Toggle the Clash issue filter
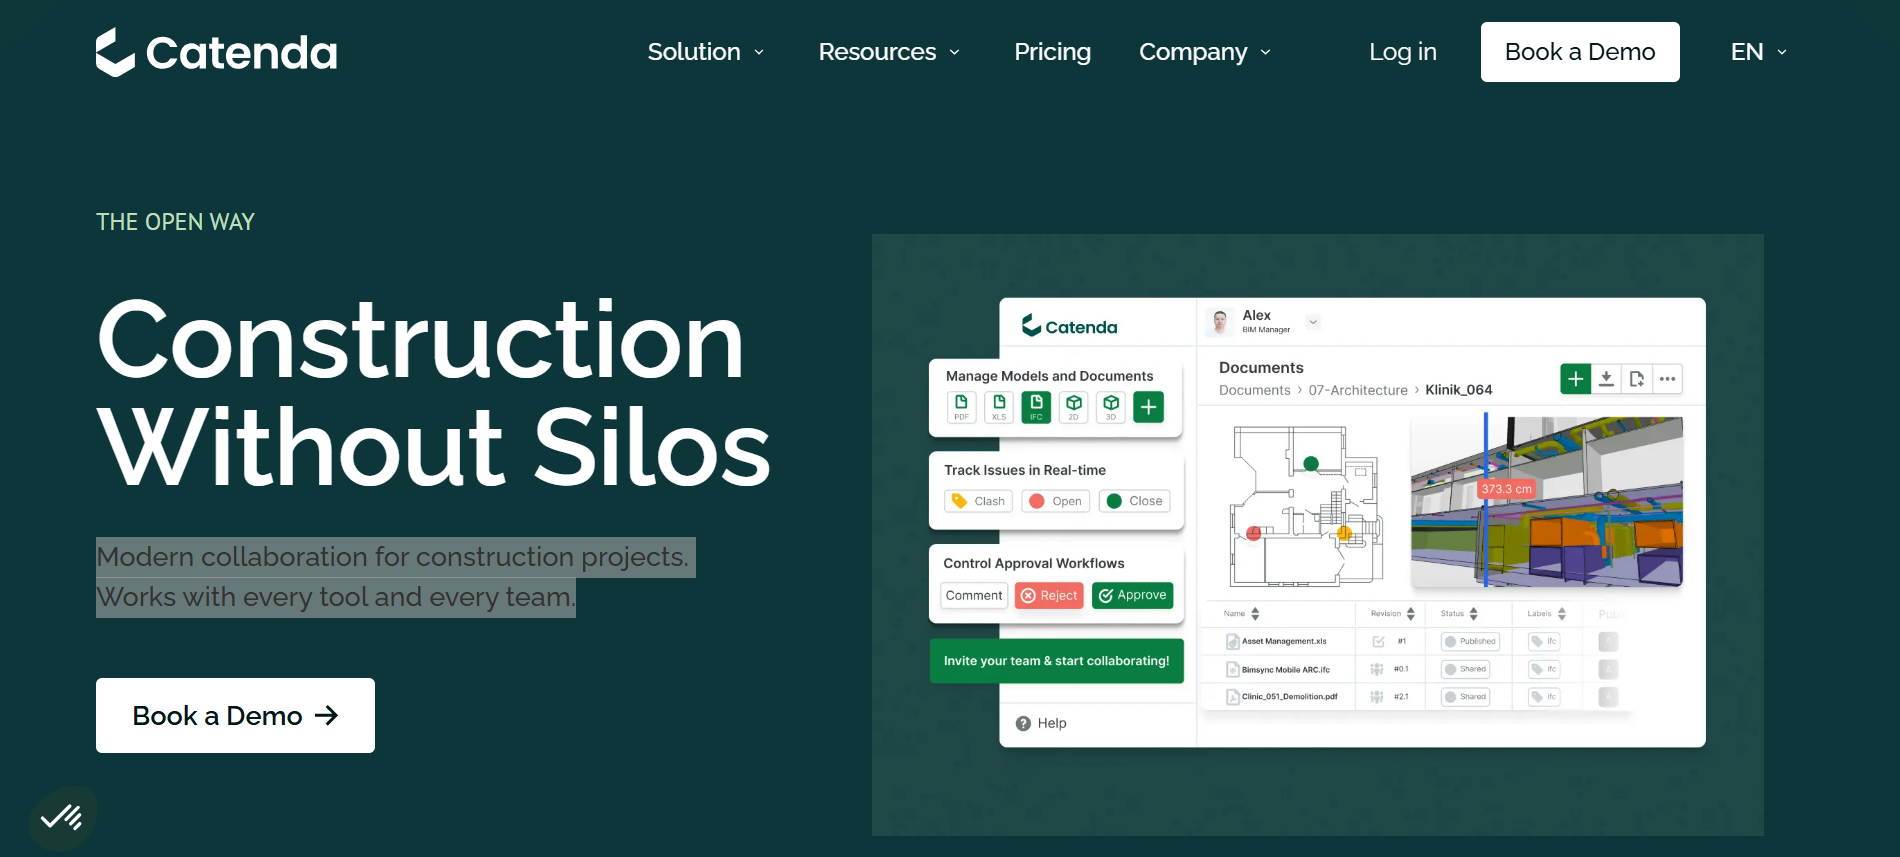 [x=978, y=501]
